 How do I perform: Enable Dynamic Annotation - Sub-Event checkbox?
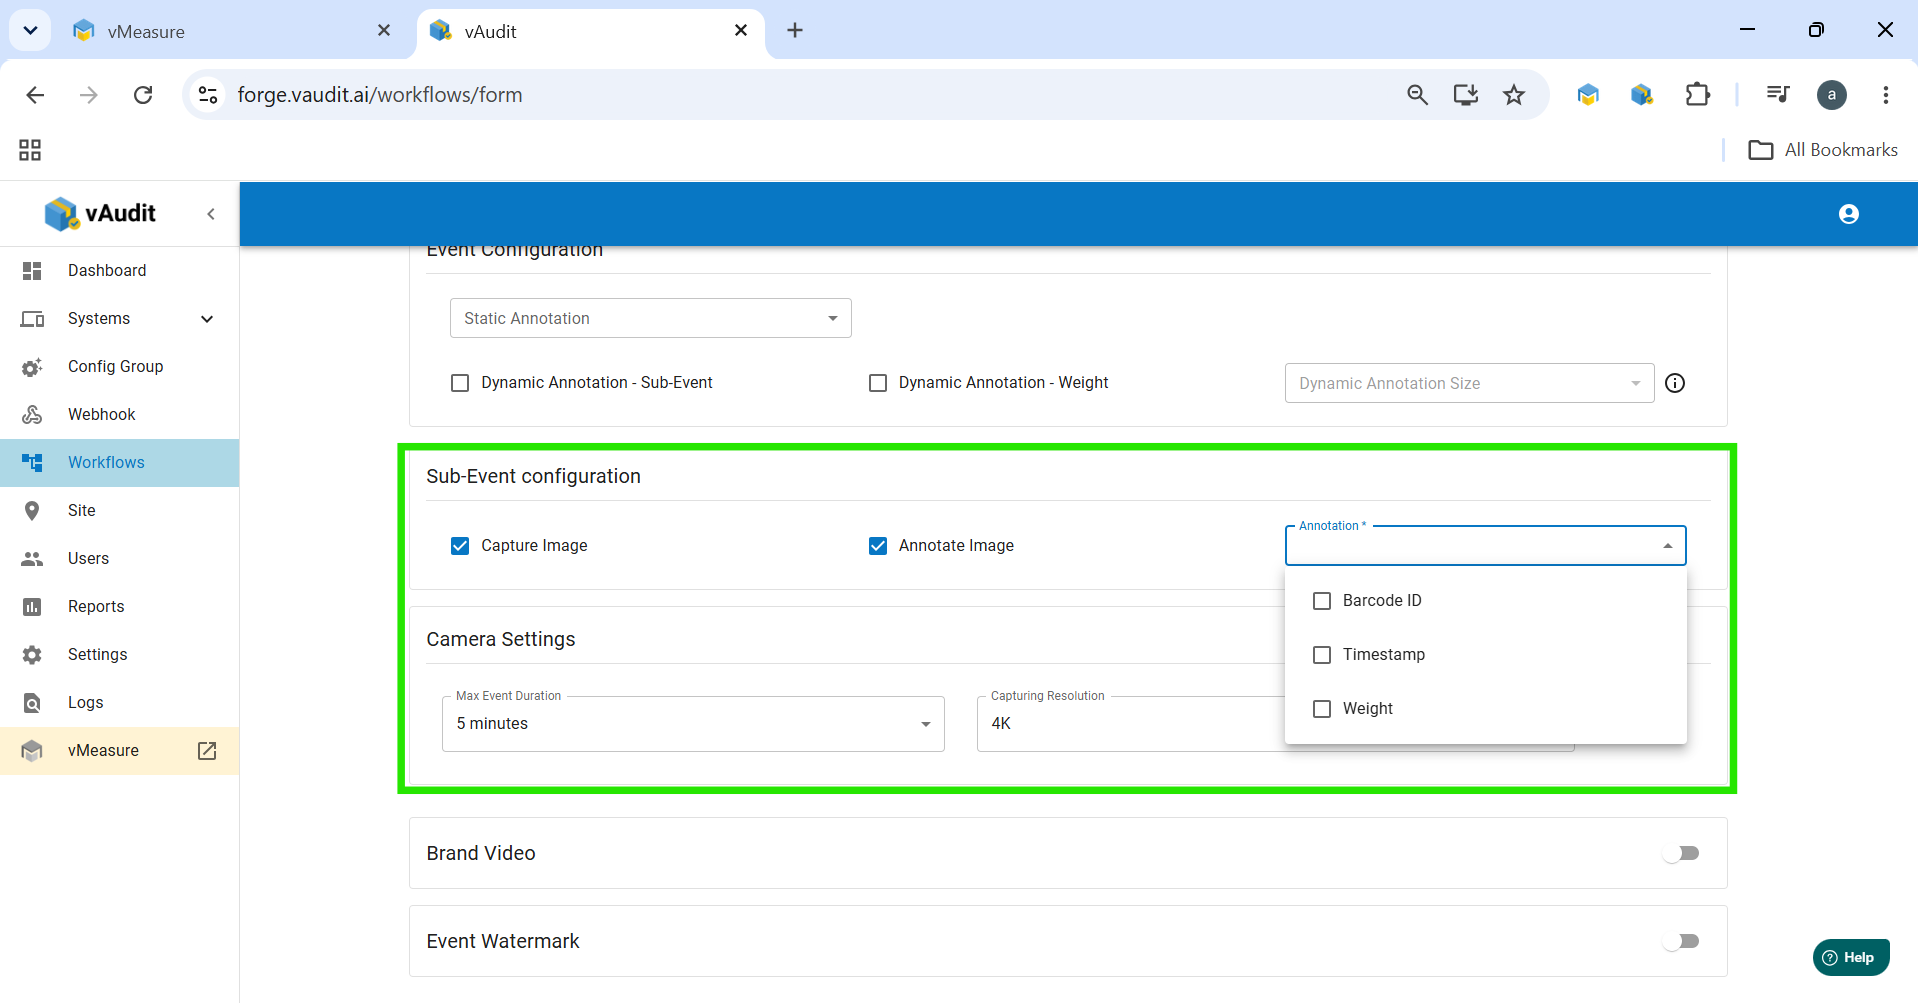tap(460, 383)
